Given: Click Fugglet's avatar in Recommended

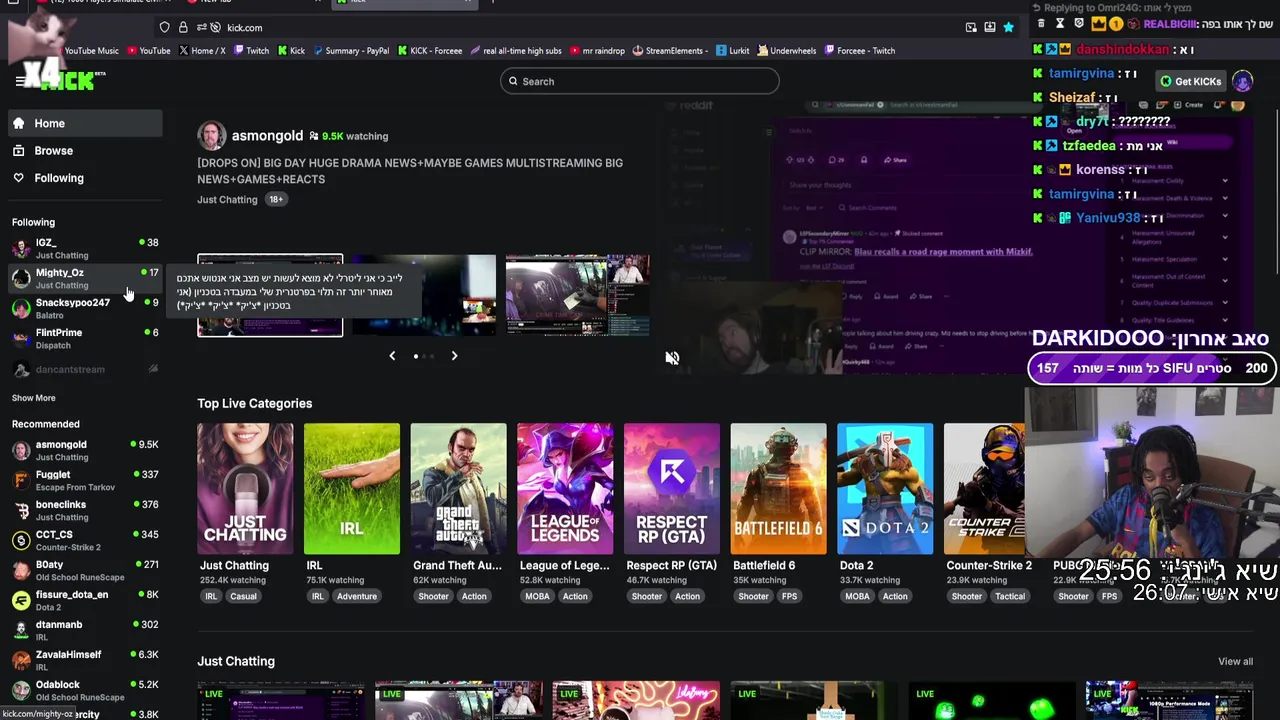Looking at the screenshot, I should (21, 480).
